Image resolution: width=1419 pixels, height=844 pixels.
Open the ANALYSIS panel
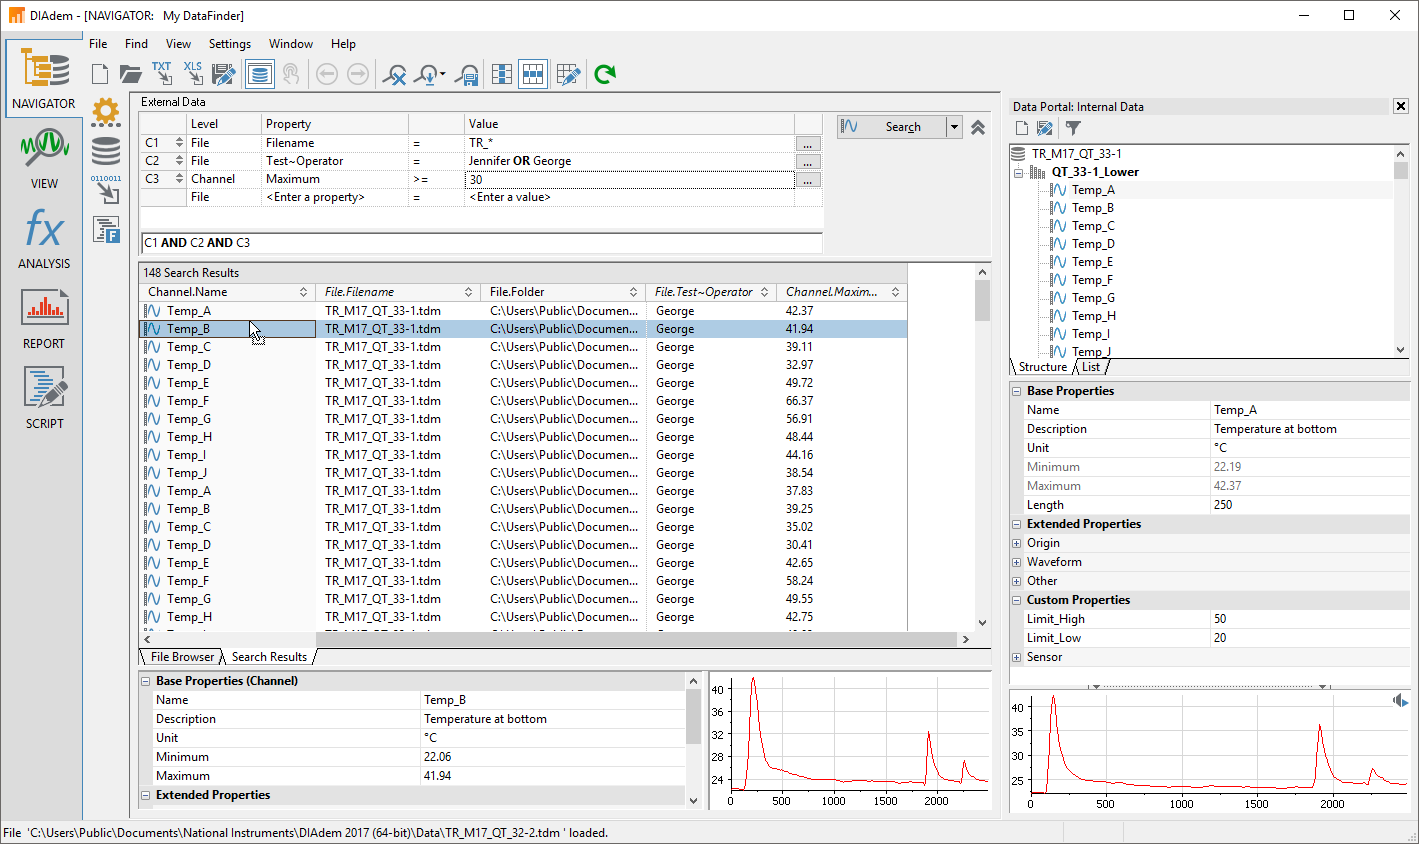tap(44, 238)
